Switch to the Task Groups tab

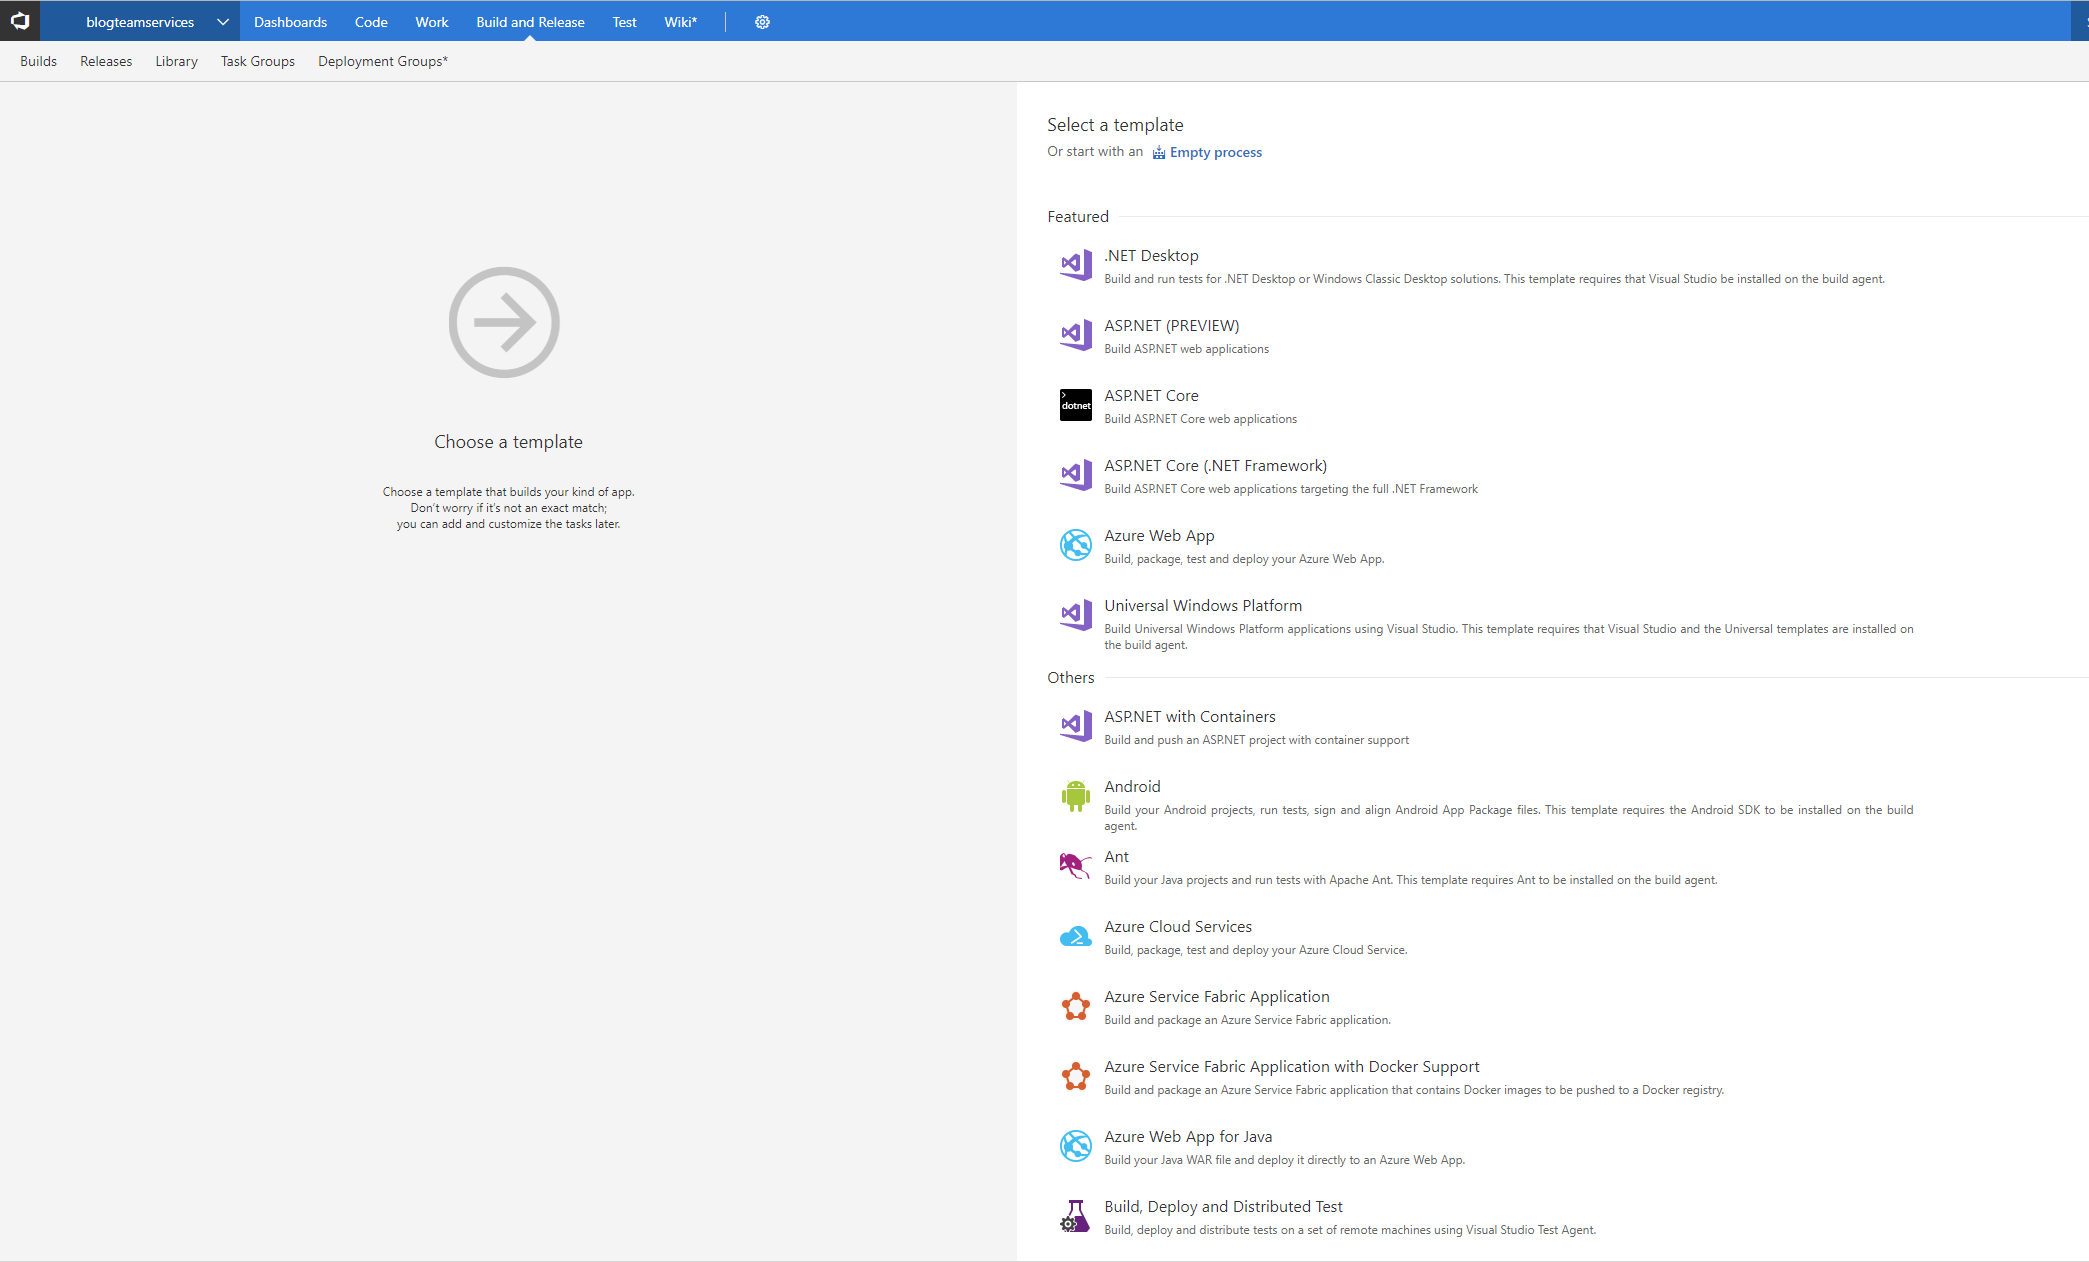coord(258,61)
